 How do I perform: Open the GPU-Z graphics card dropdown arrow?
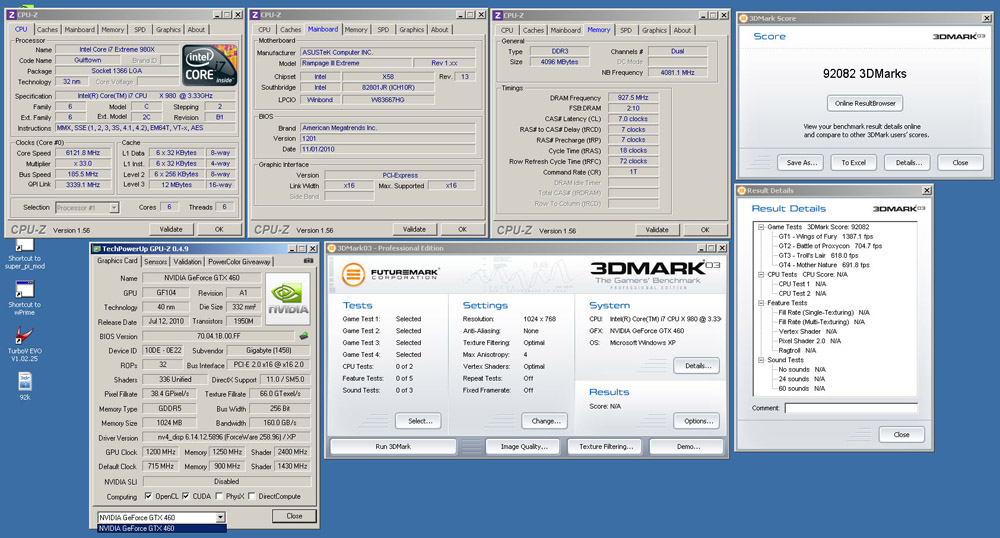tap(220, 518)
